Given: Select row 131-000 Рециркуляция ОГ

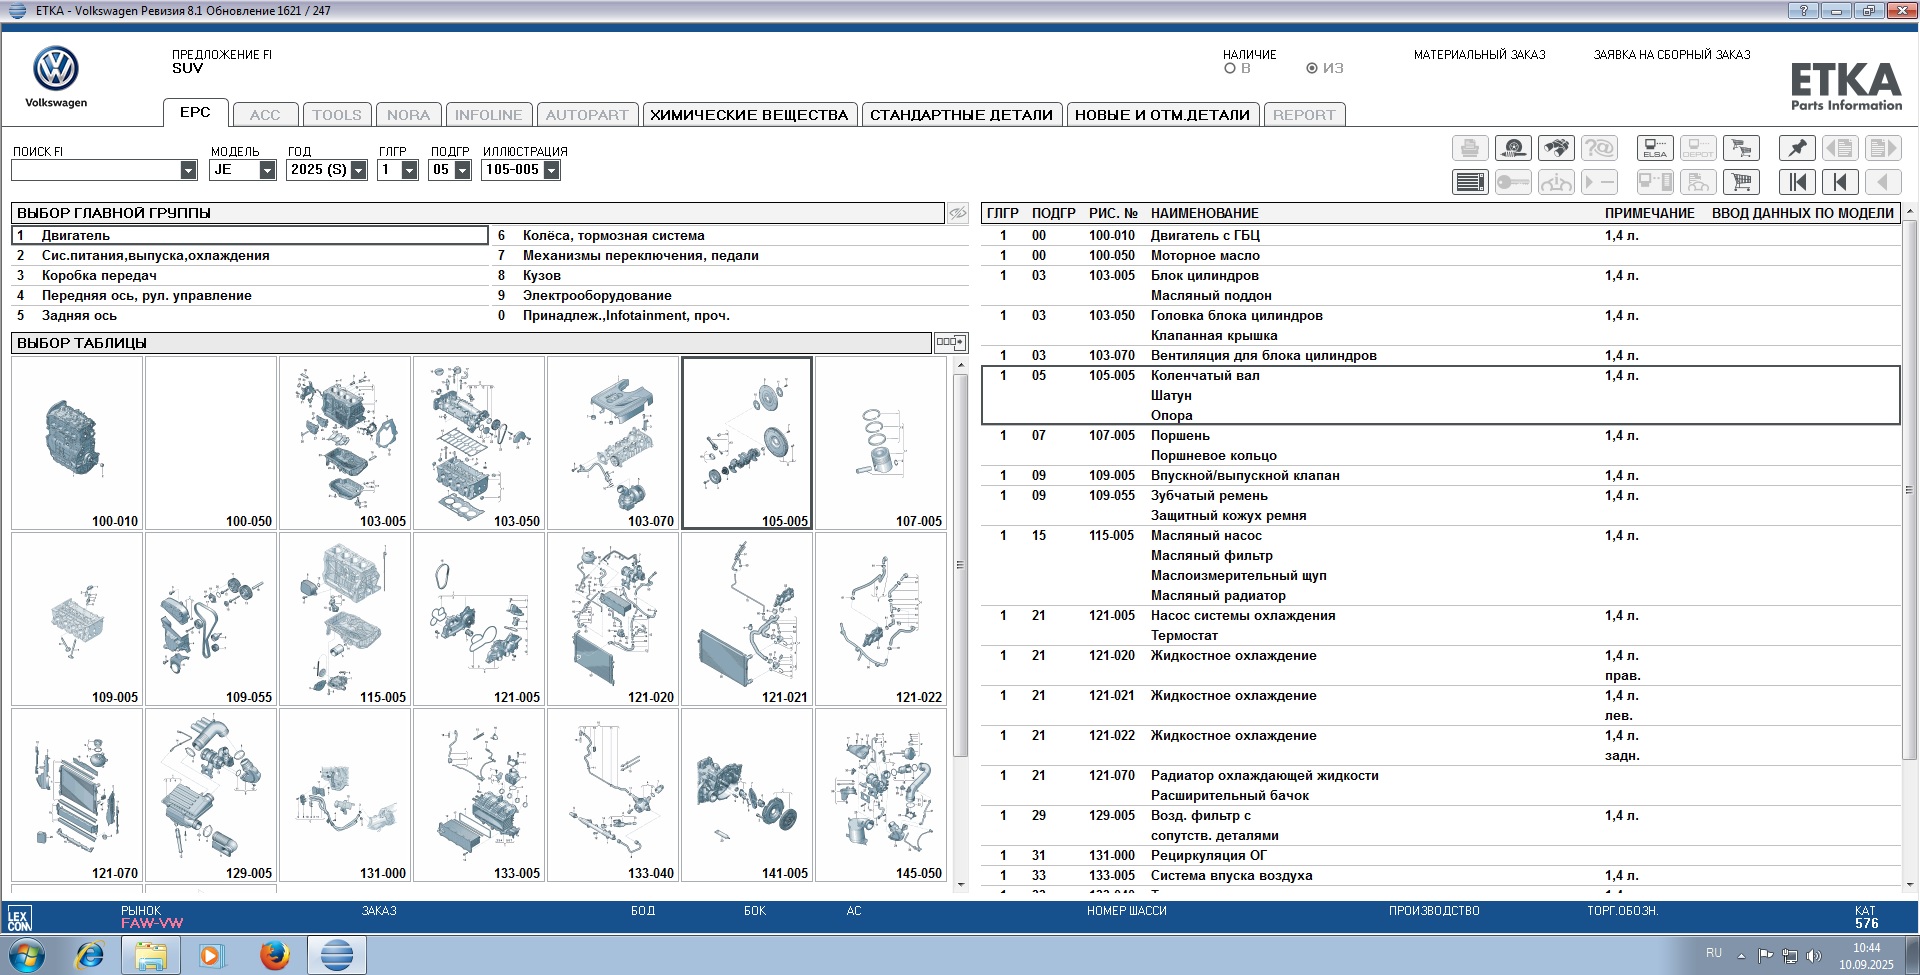Looking at the screenshot, I should (1440, 856).
